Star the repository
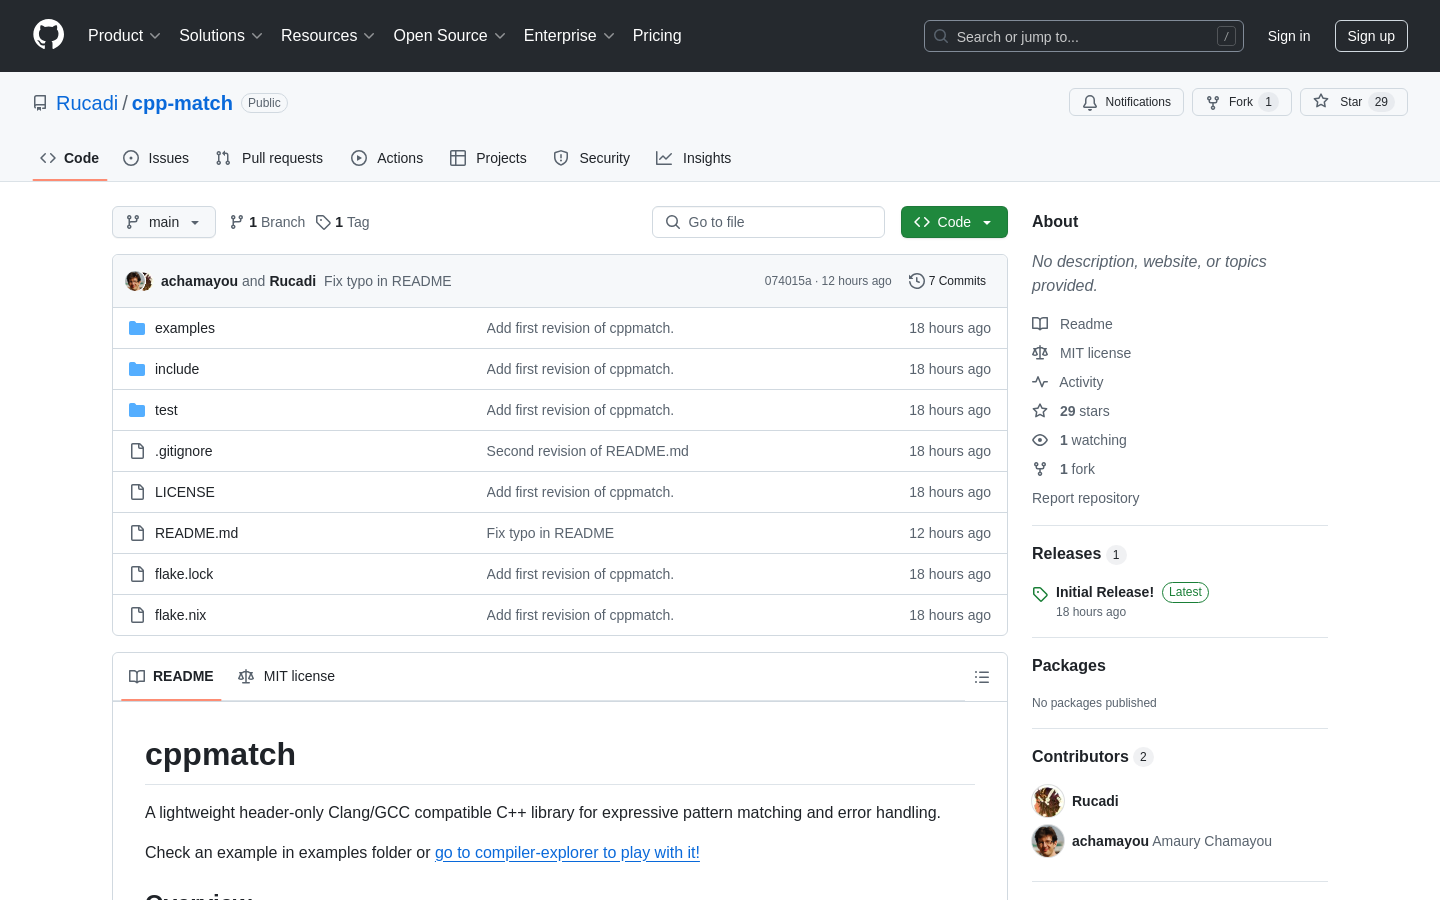The image size is (1440, 900). (x=1354, y=102)
